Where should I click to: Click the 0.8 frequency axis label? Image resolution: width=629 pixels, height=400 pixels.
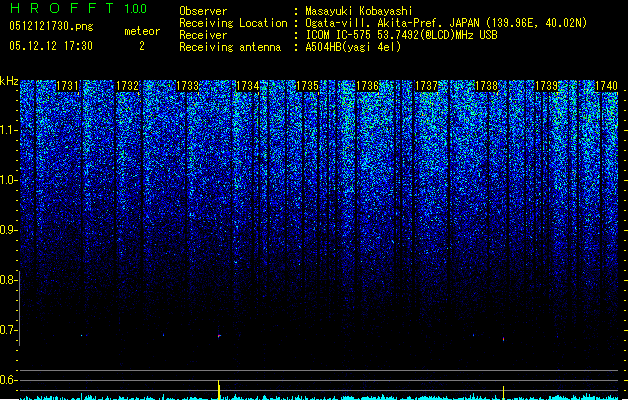click(7, 280)
